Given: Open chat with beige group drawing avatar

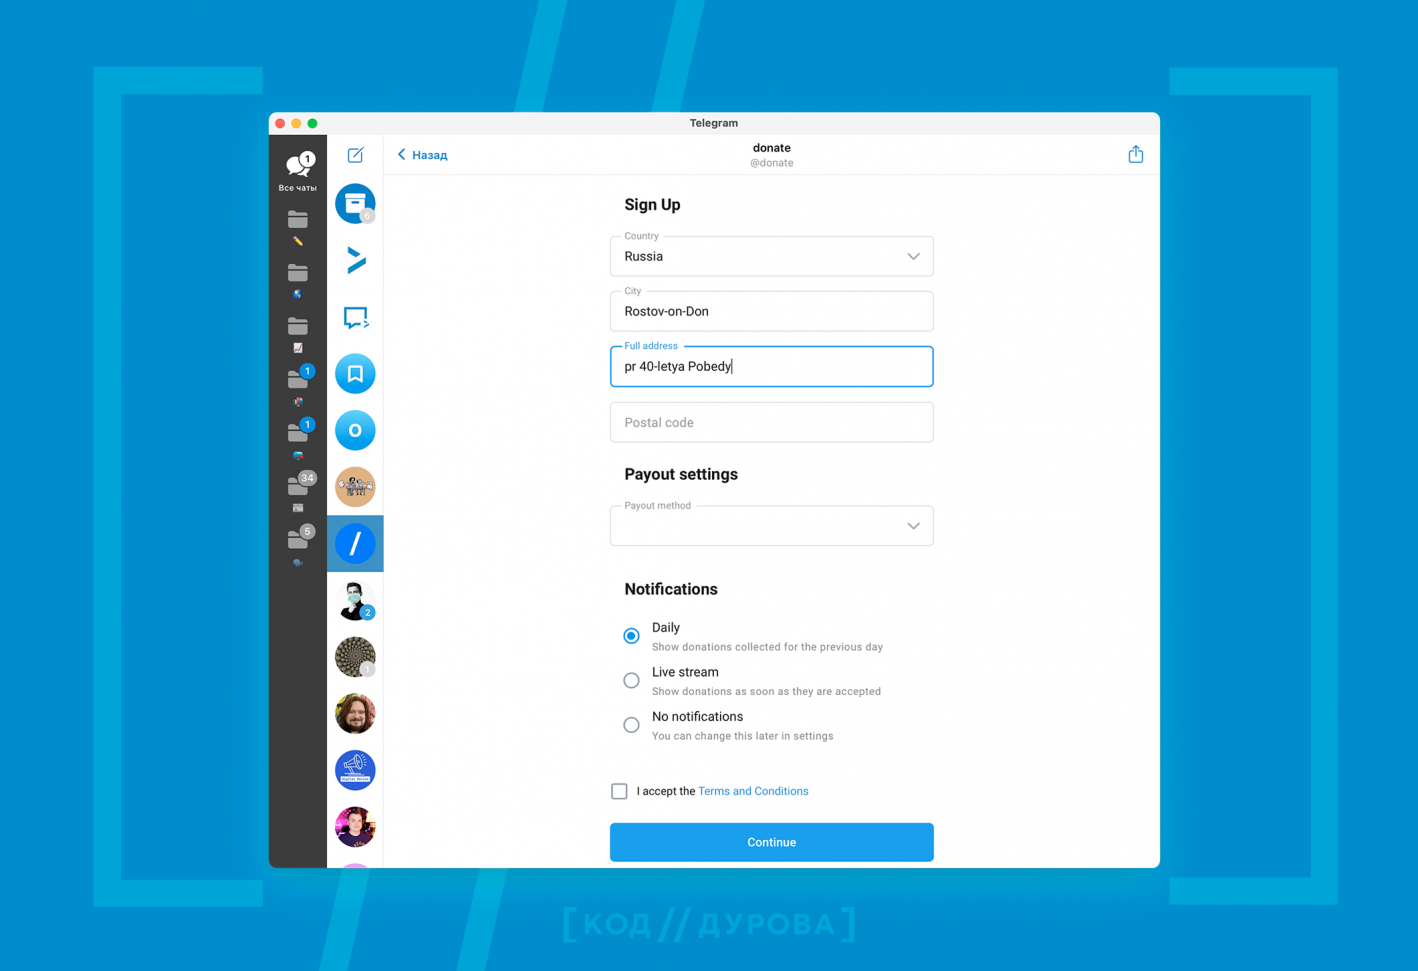Looking at the screenshot, I should coord(355,487).
